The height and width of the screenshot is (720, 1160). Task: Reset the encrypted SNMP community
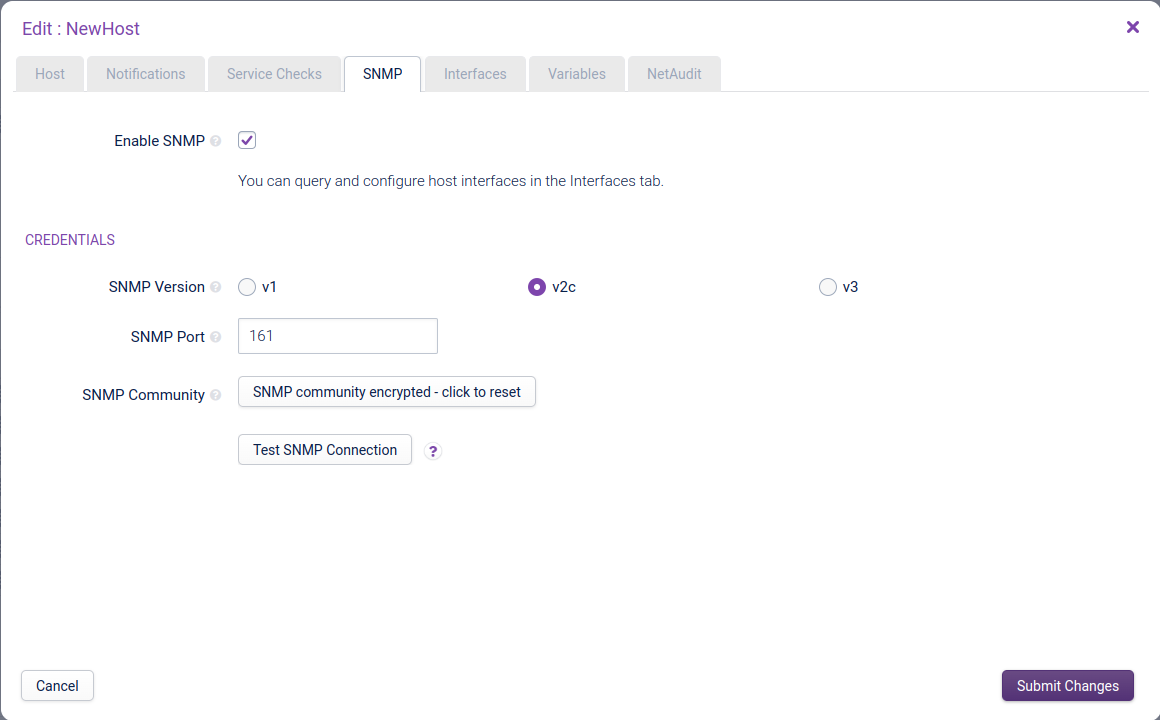[x=387, y=392]
